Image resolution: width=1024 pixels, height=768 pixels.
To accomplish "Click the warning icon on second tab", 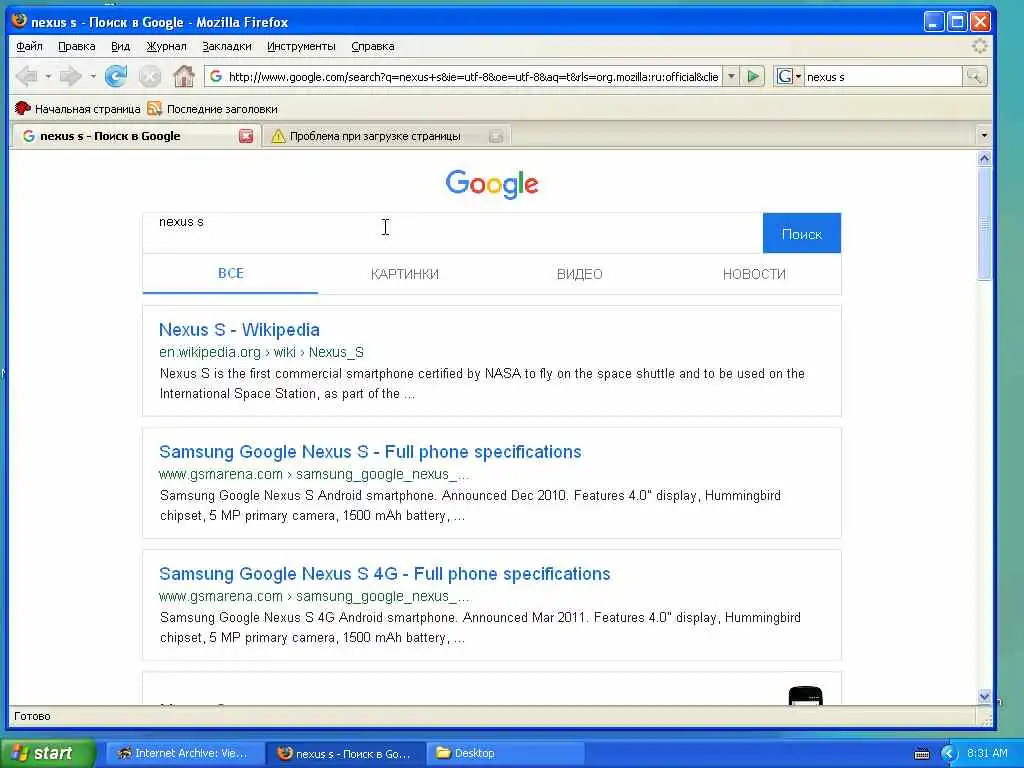I will (278, 136).
